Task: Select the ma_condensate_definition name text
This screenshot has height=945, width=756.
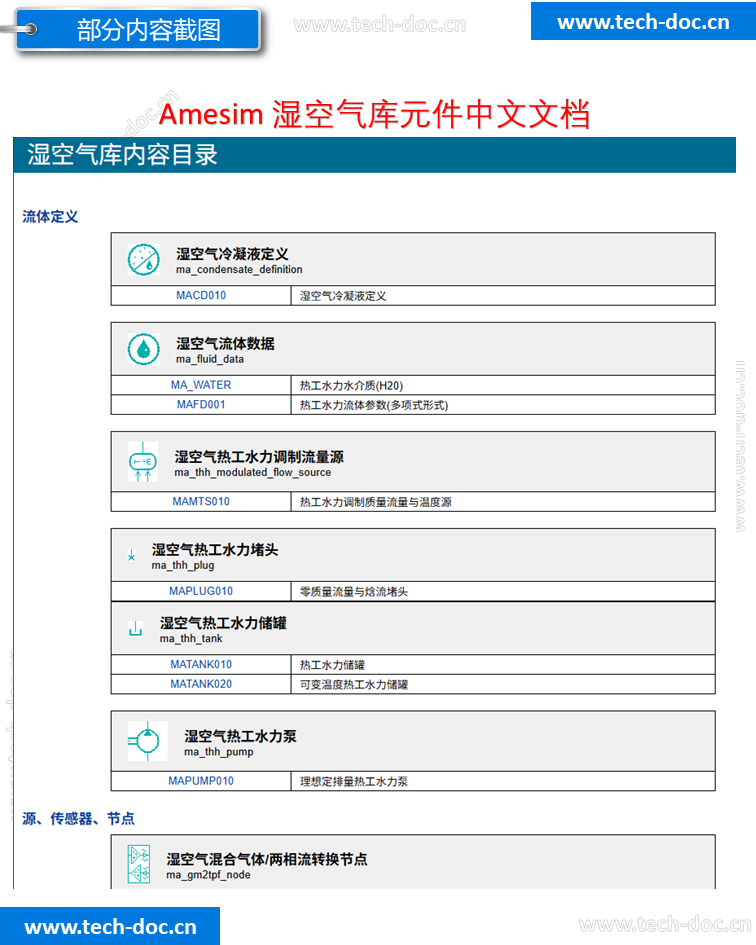Action: coord(239,269)
